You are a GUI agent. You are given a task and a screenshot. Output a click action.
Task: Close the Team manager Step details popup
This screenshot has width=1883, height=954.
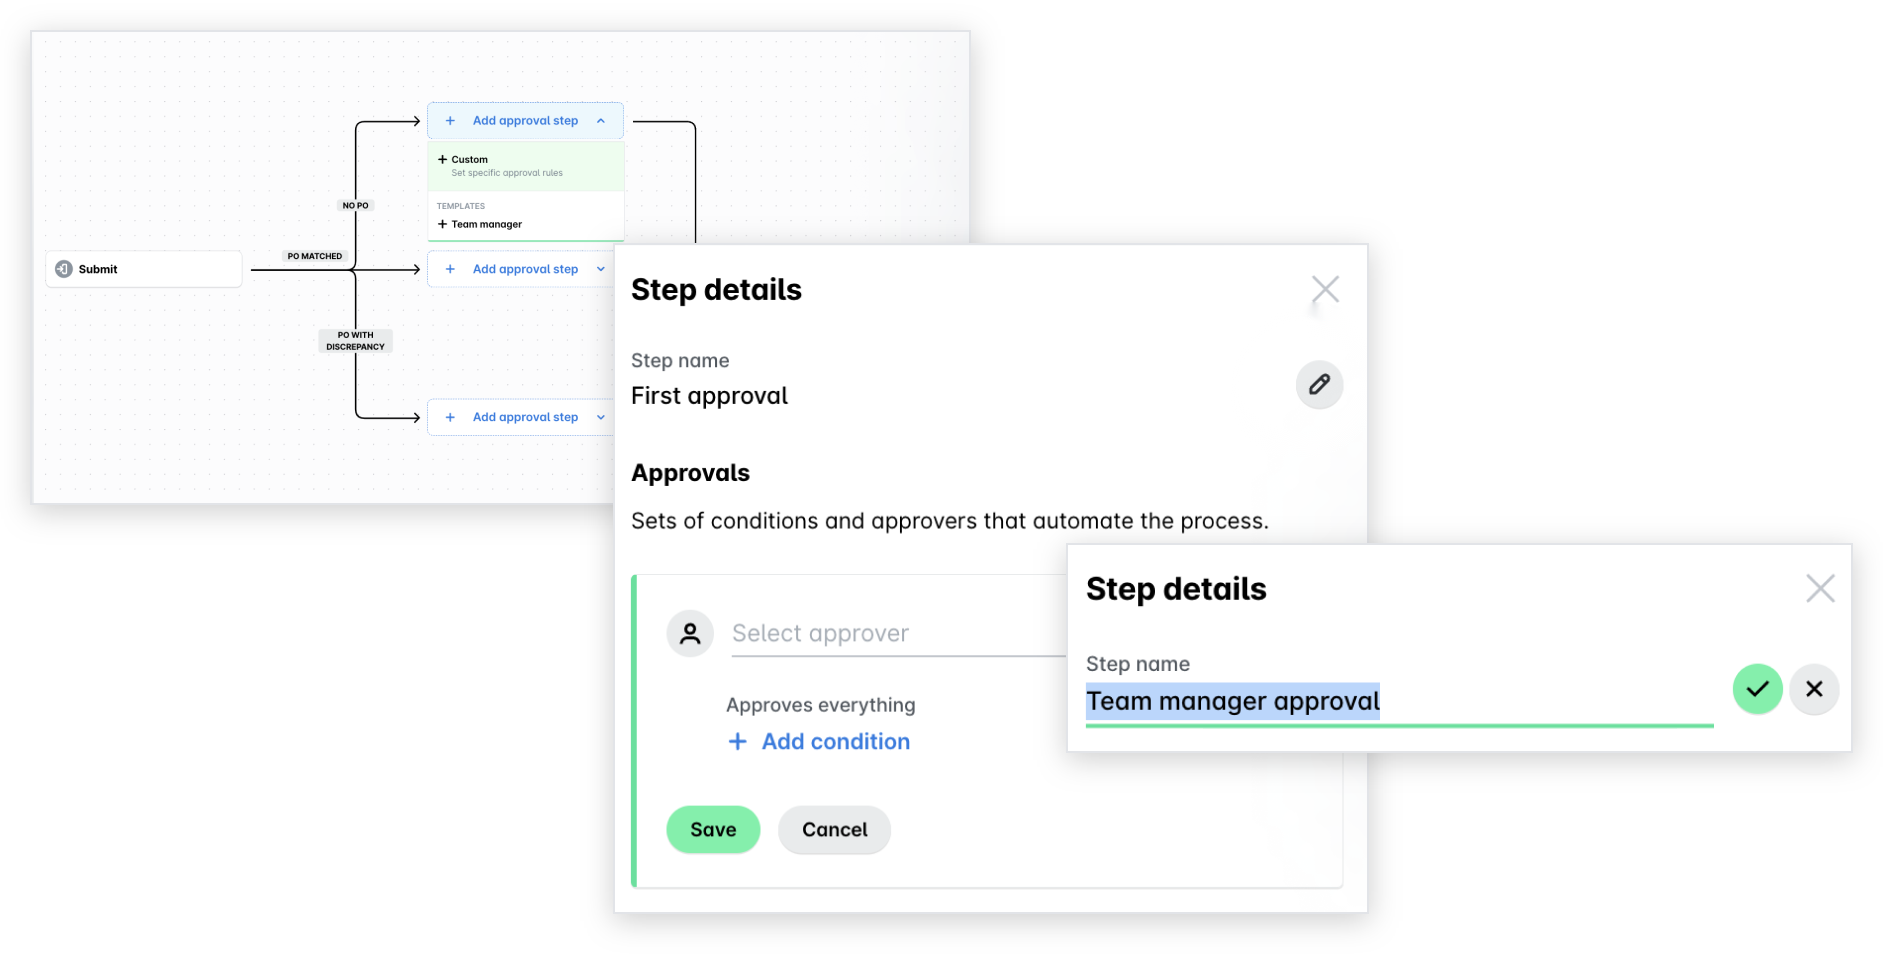click(1820, 588)
